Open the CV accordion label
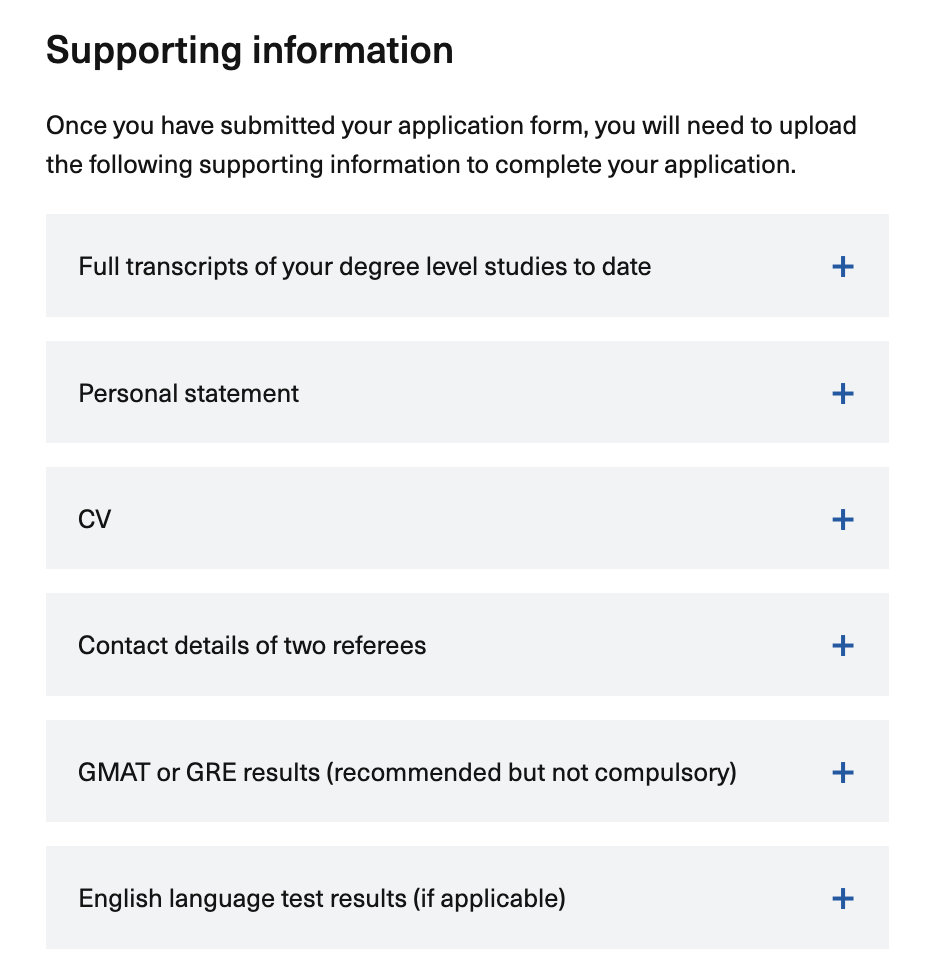The height and width of the screenshot is (964, 946). click(95, 519)
